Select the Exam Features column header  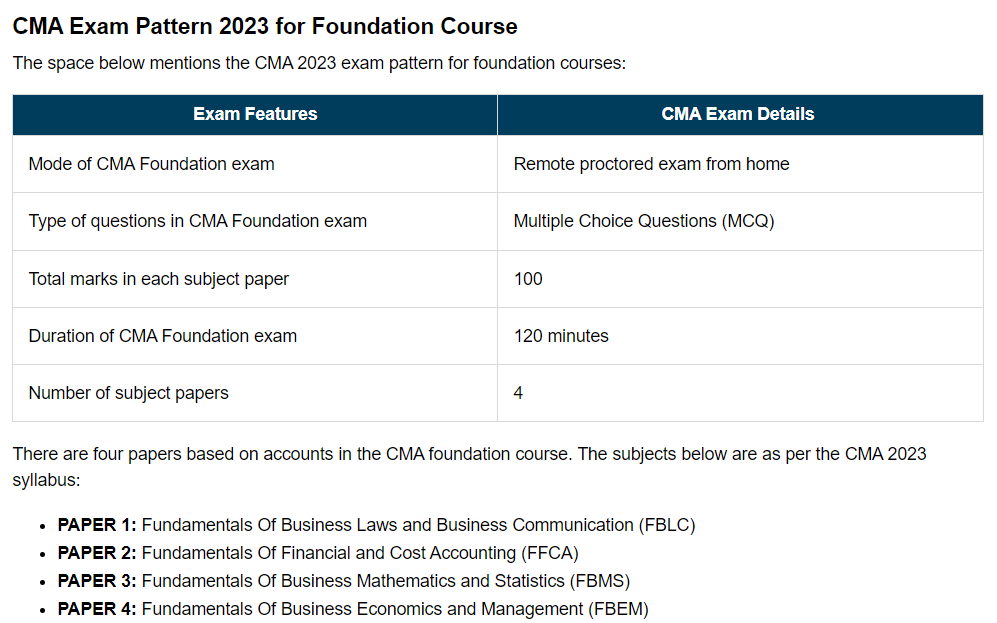255,114
